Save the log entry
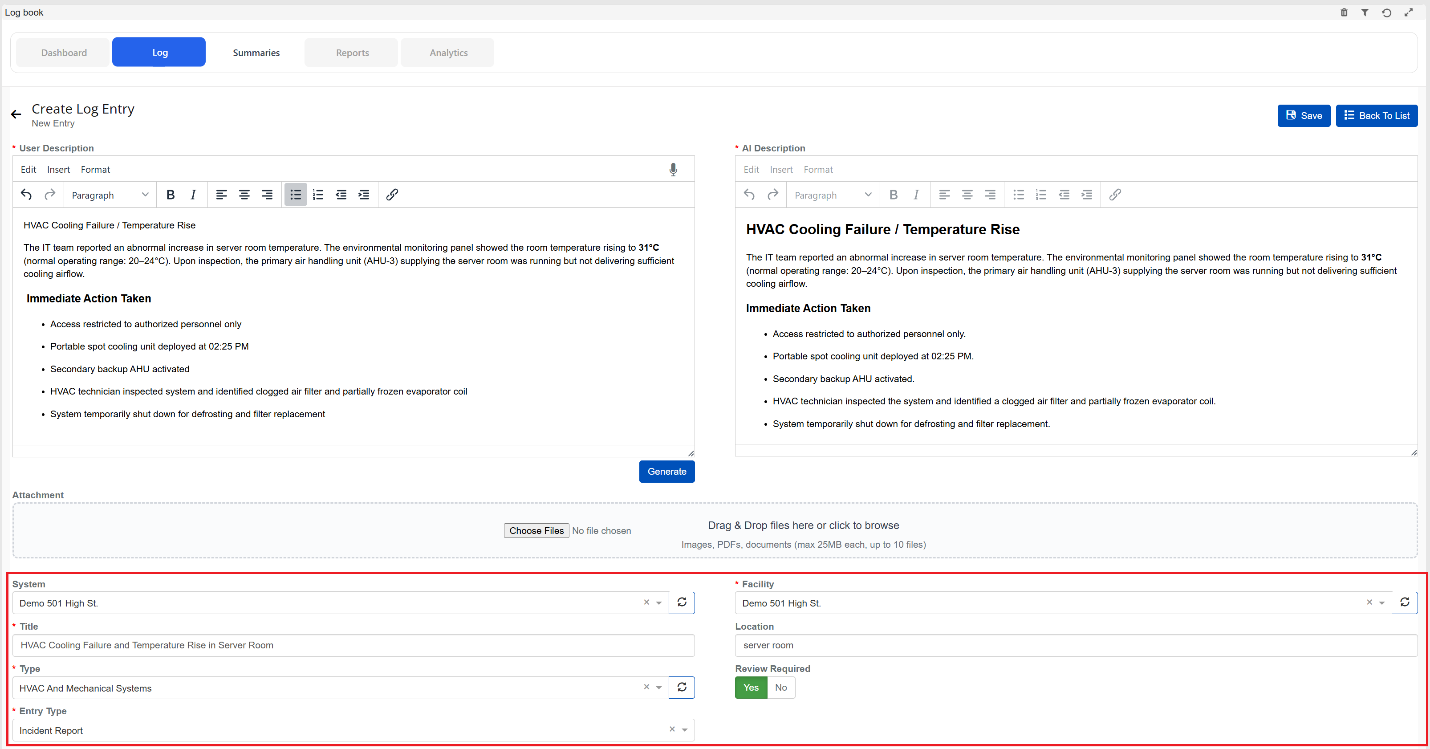Screen dimensions: 1430x749 coord(1303,115)
